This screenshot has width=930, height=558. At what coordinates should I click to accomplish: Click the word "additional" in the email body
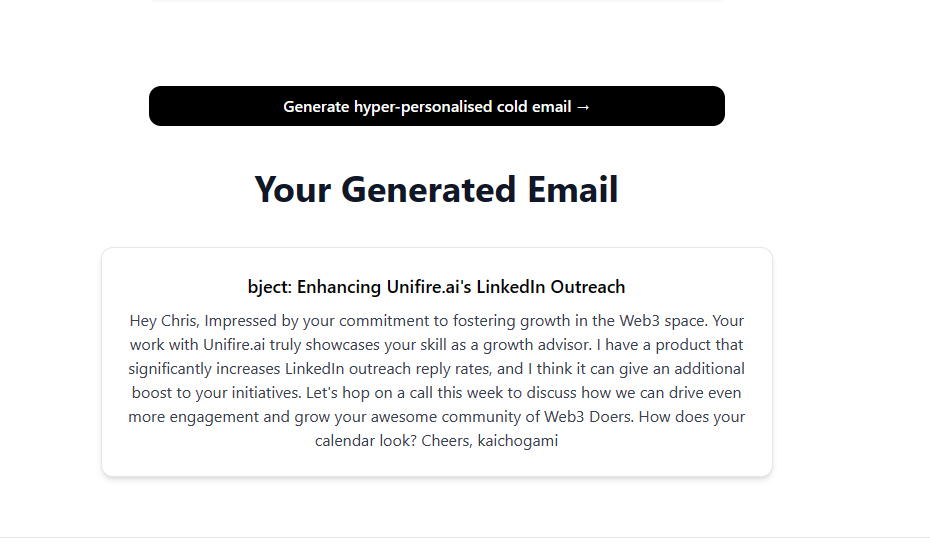pyautogui.click(x=709, y=369)
